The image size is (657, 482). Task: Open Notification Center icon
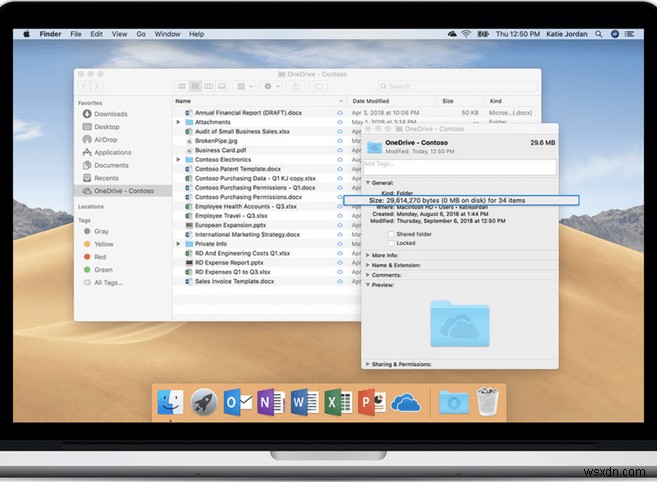click(629, 34)
